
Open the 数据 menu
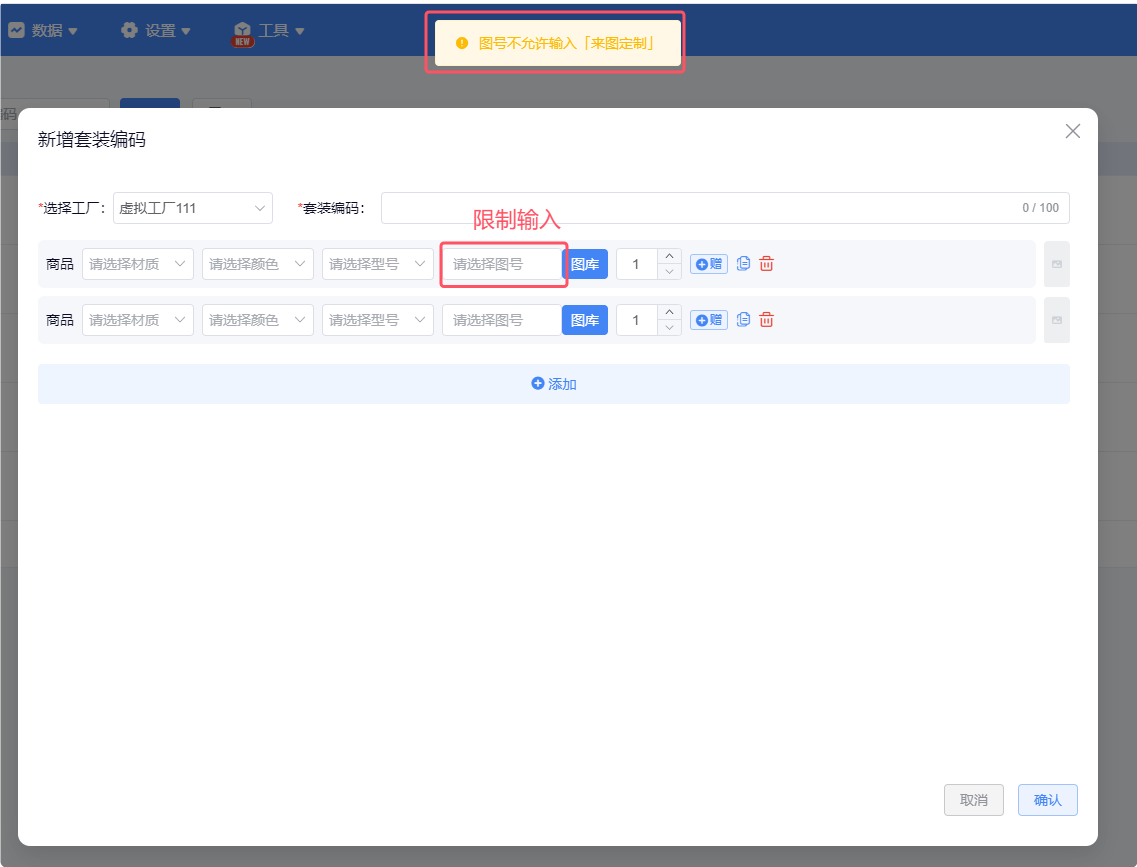(43, 30)
